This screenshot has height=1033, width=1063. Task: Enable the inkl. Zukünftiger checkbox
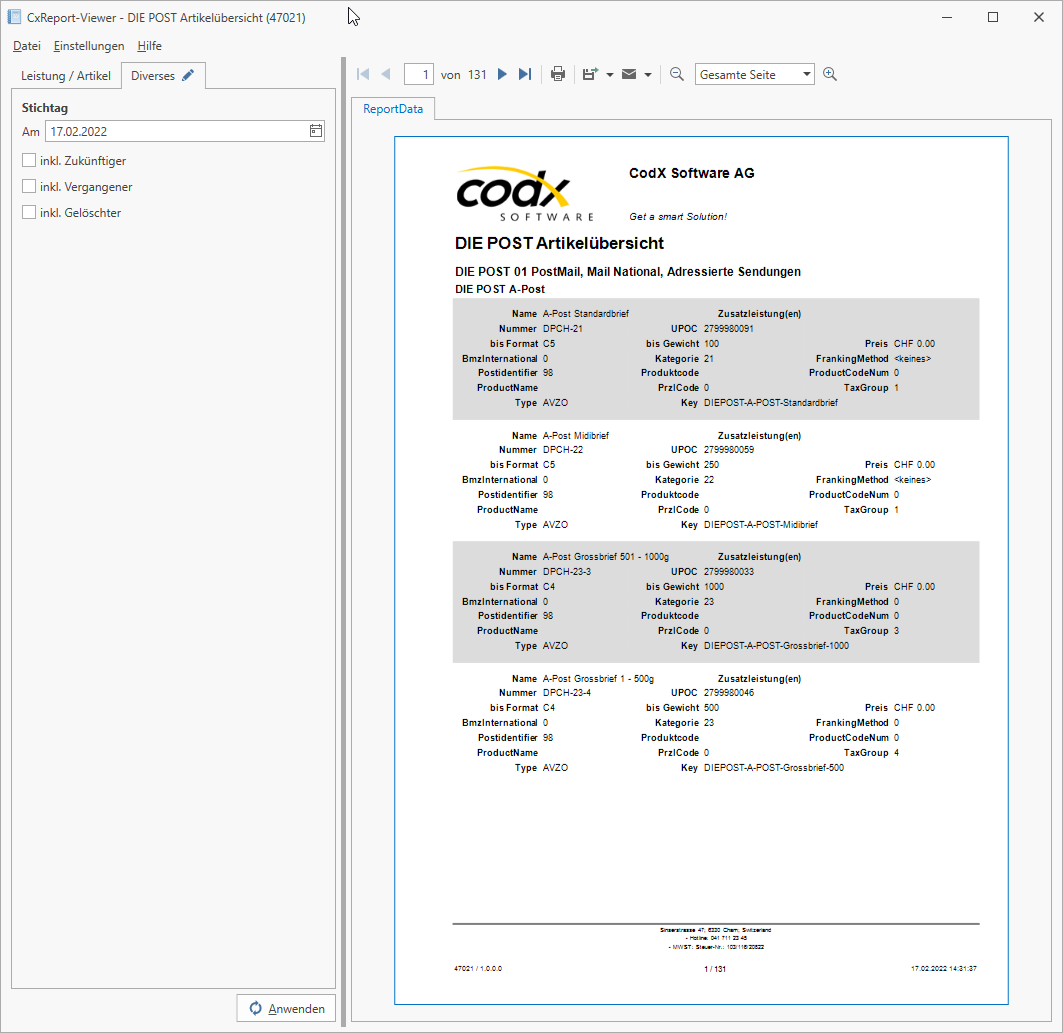tap(28, 161)
